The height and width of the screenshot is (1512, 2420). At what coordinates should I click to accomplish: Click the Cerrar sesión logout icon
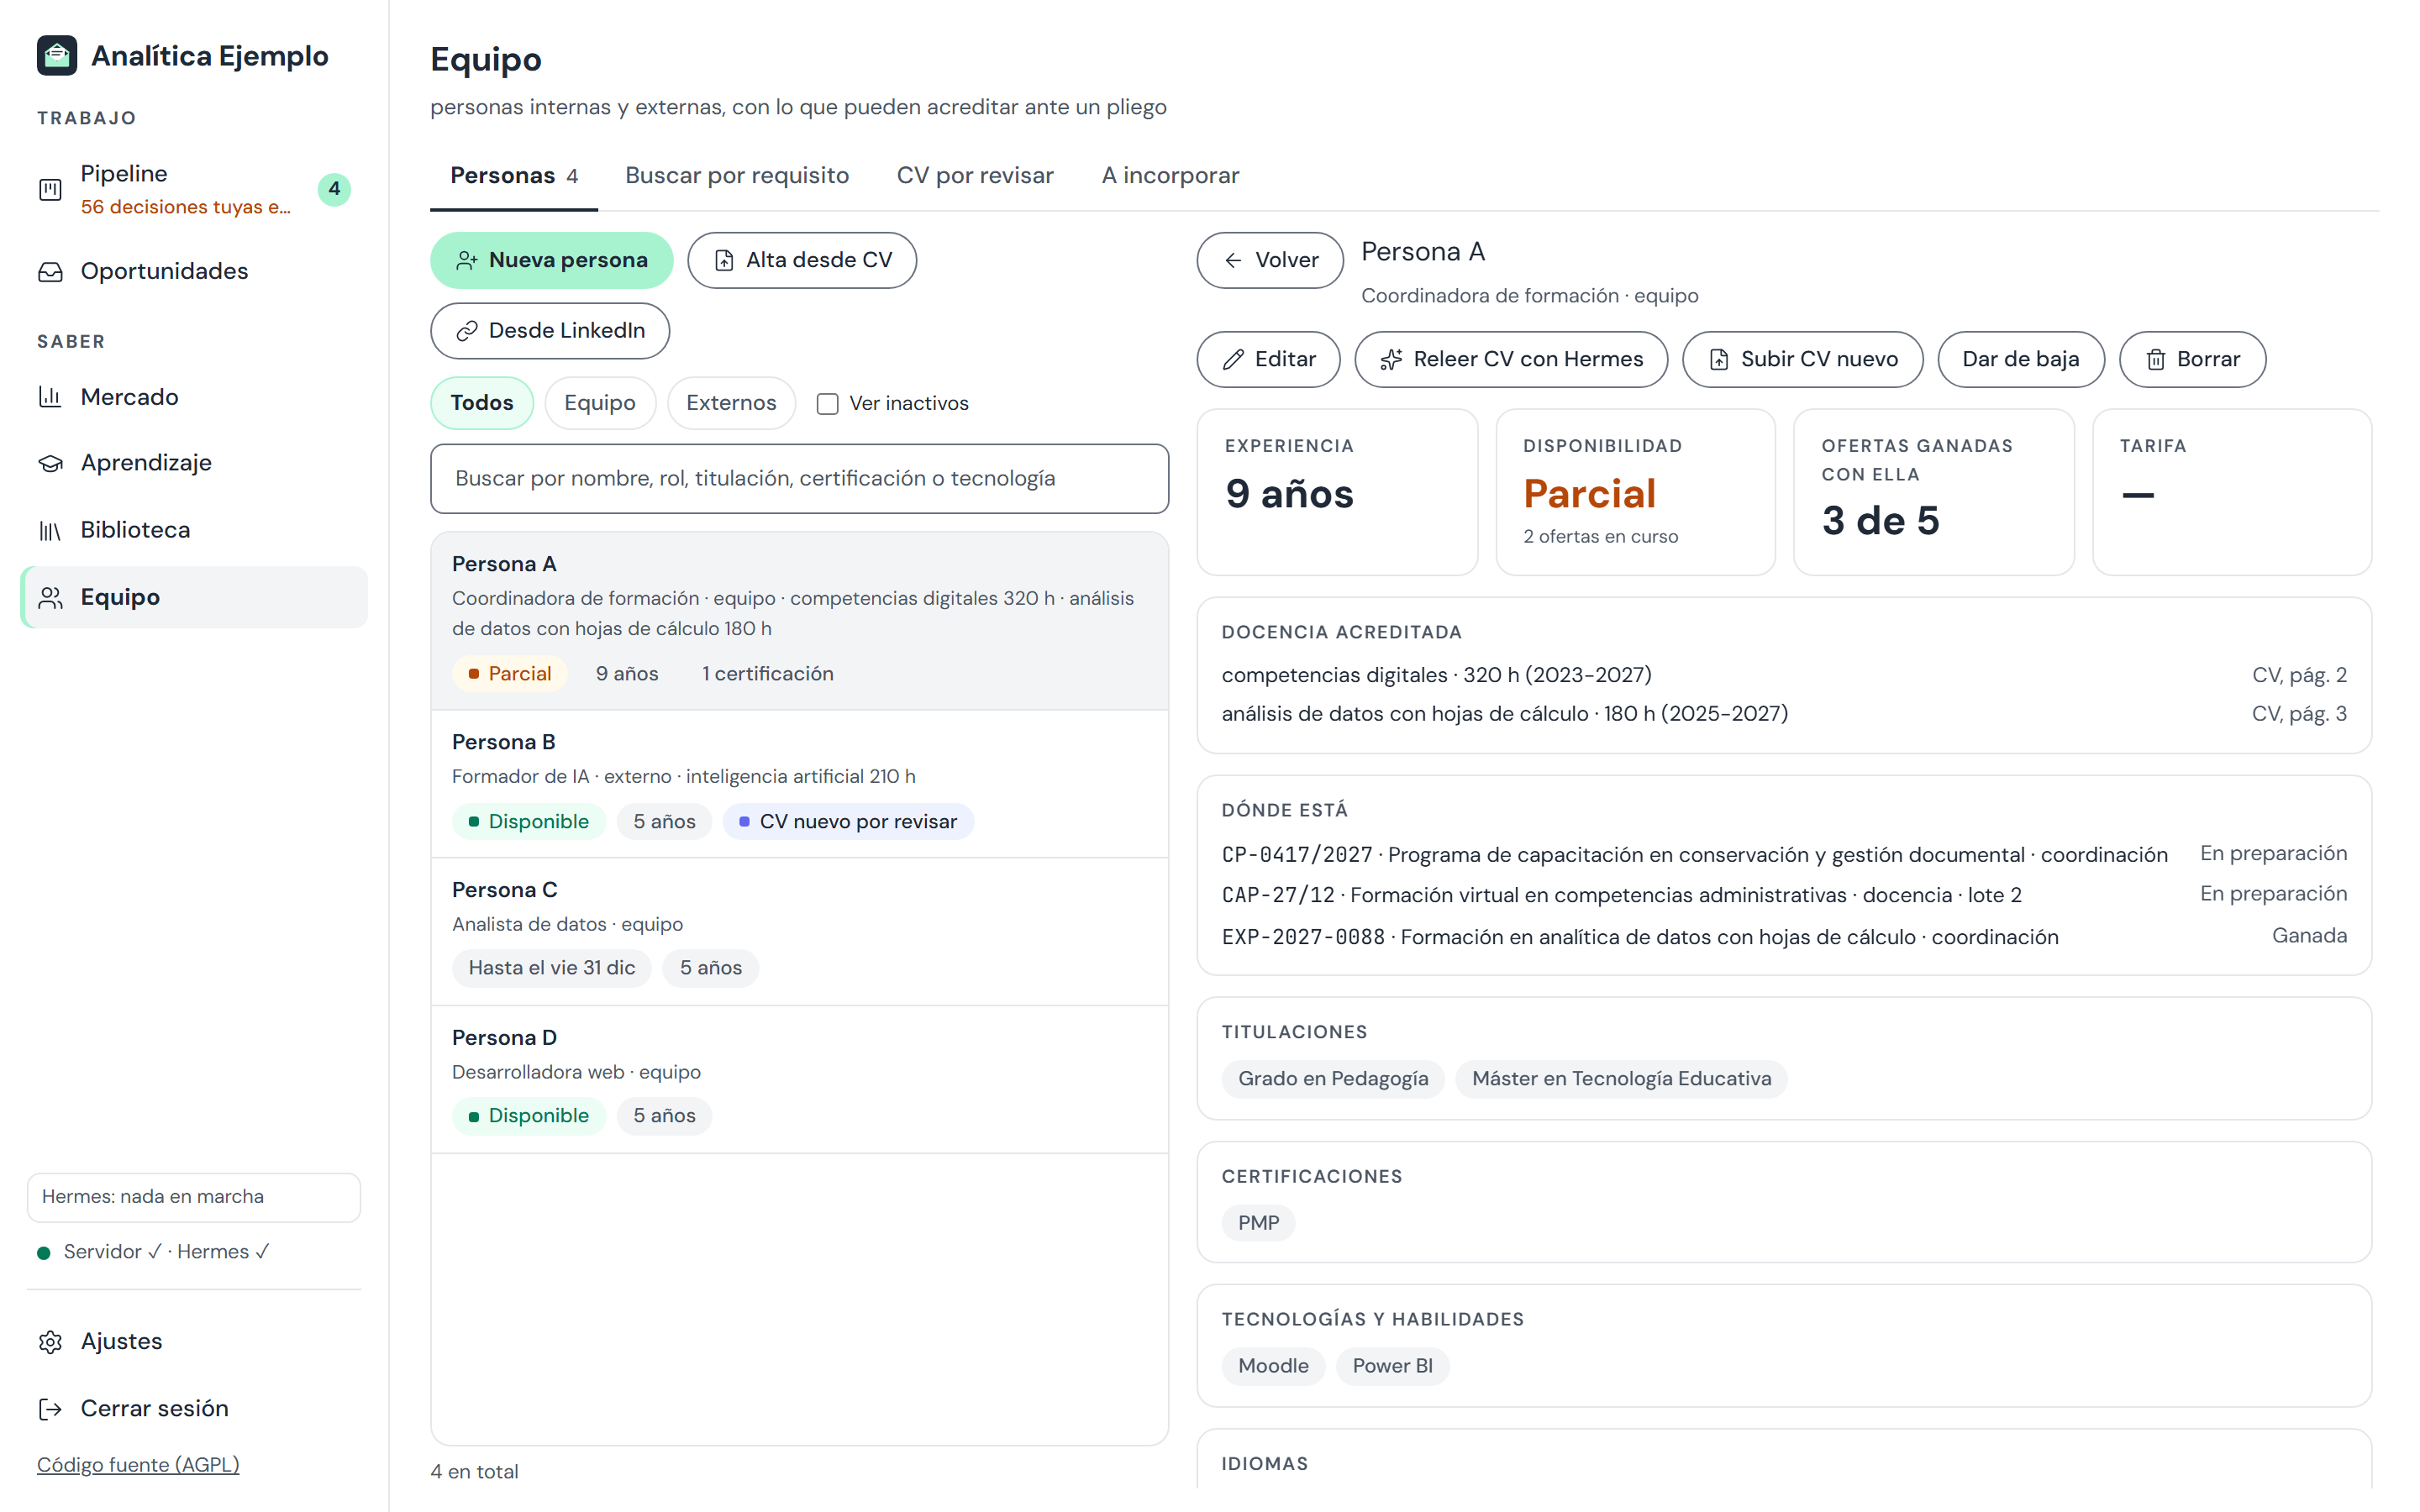50,1409
